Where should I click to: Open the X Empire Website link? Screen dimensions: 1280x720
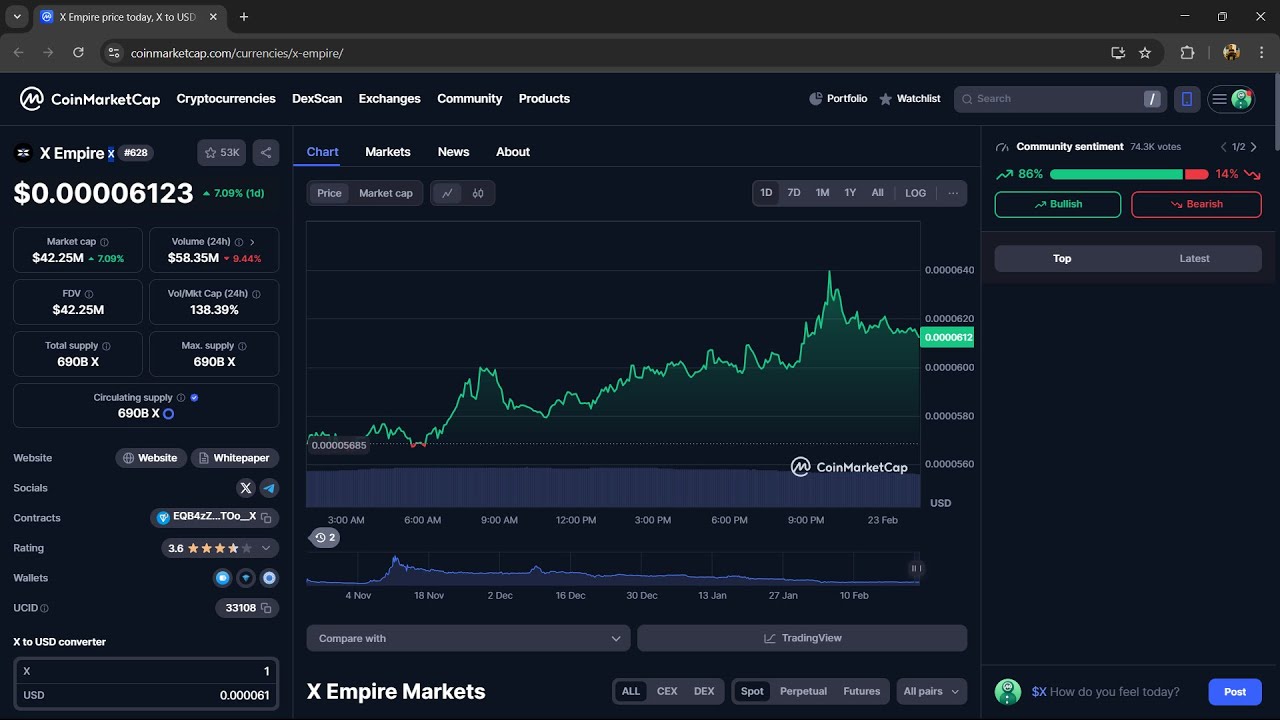[150, 458]
